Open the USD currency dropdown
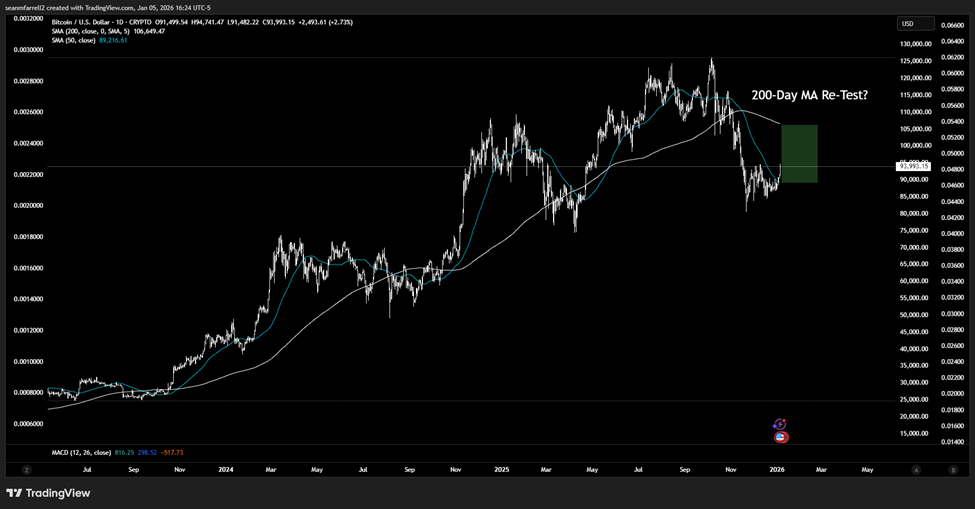 point(916,24)
